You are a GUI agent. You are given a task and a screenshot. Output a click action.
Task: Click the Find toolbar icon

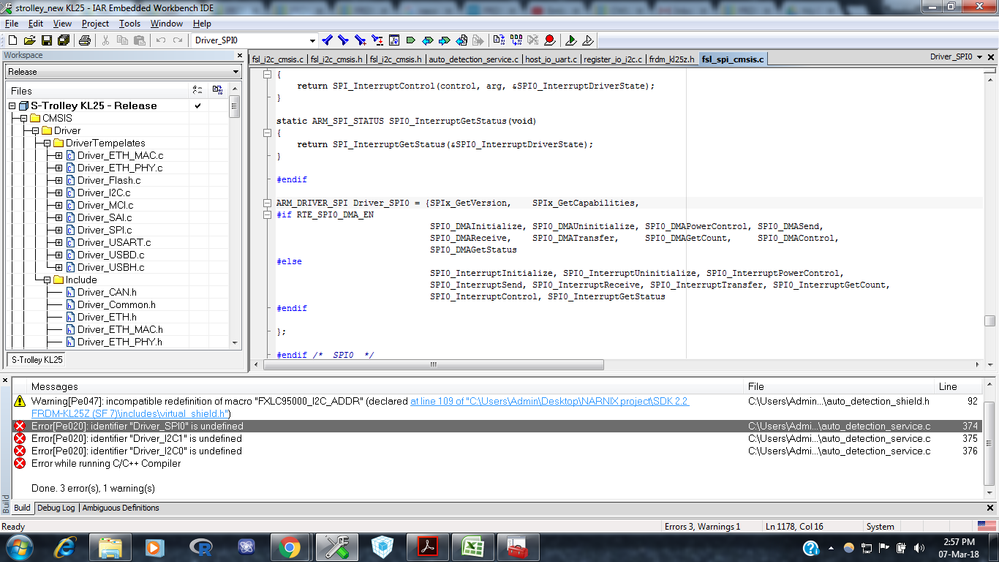point(360,40)
